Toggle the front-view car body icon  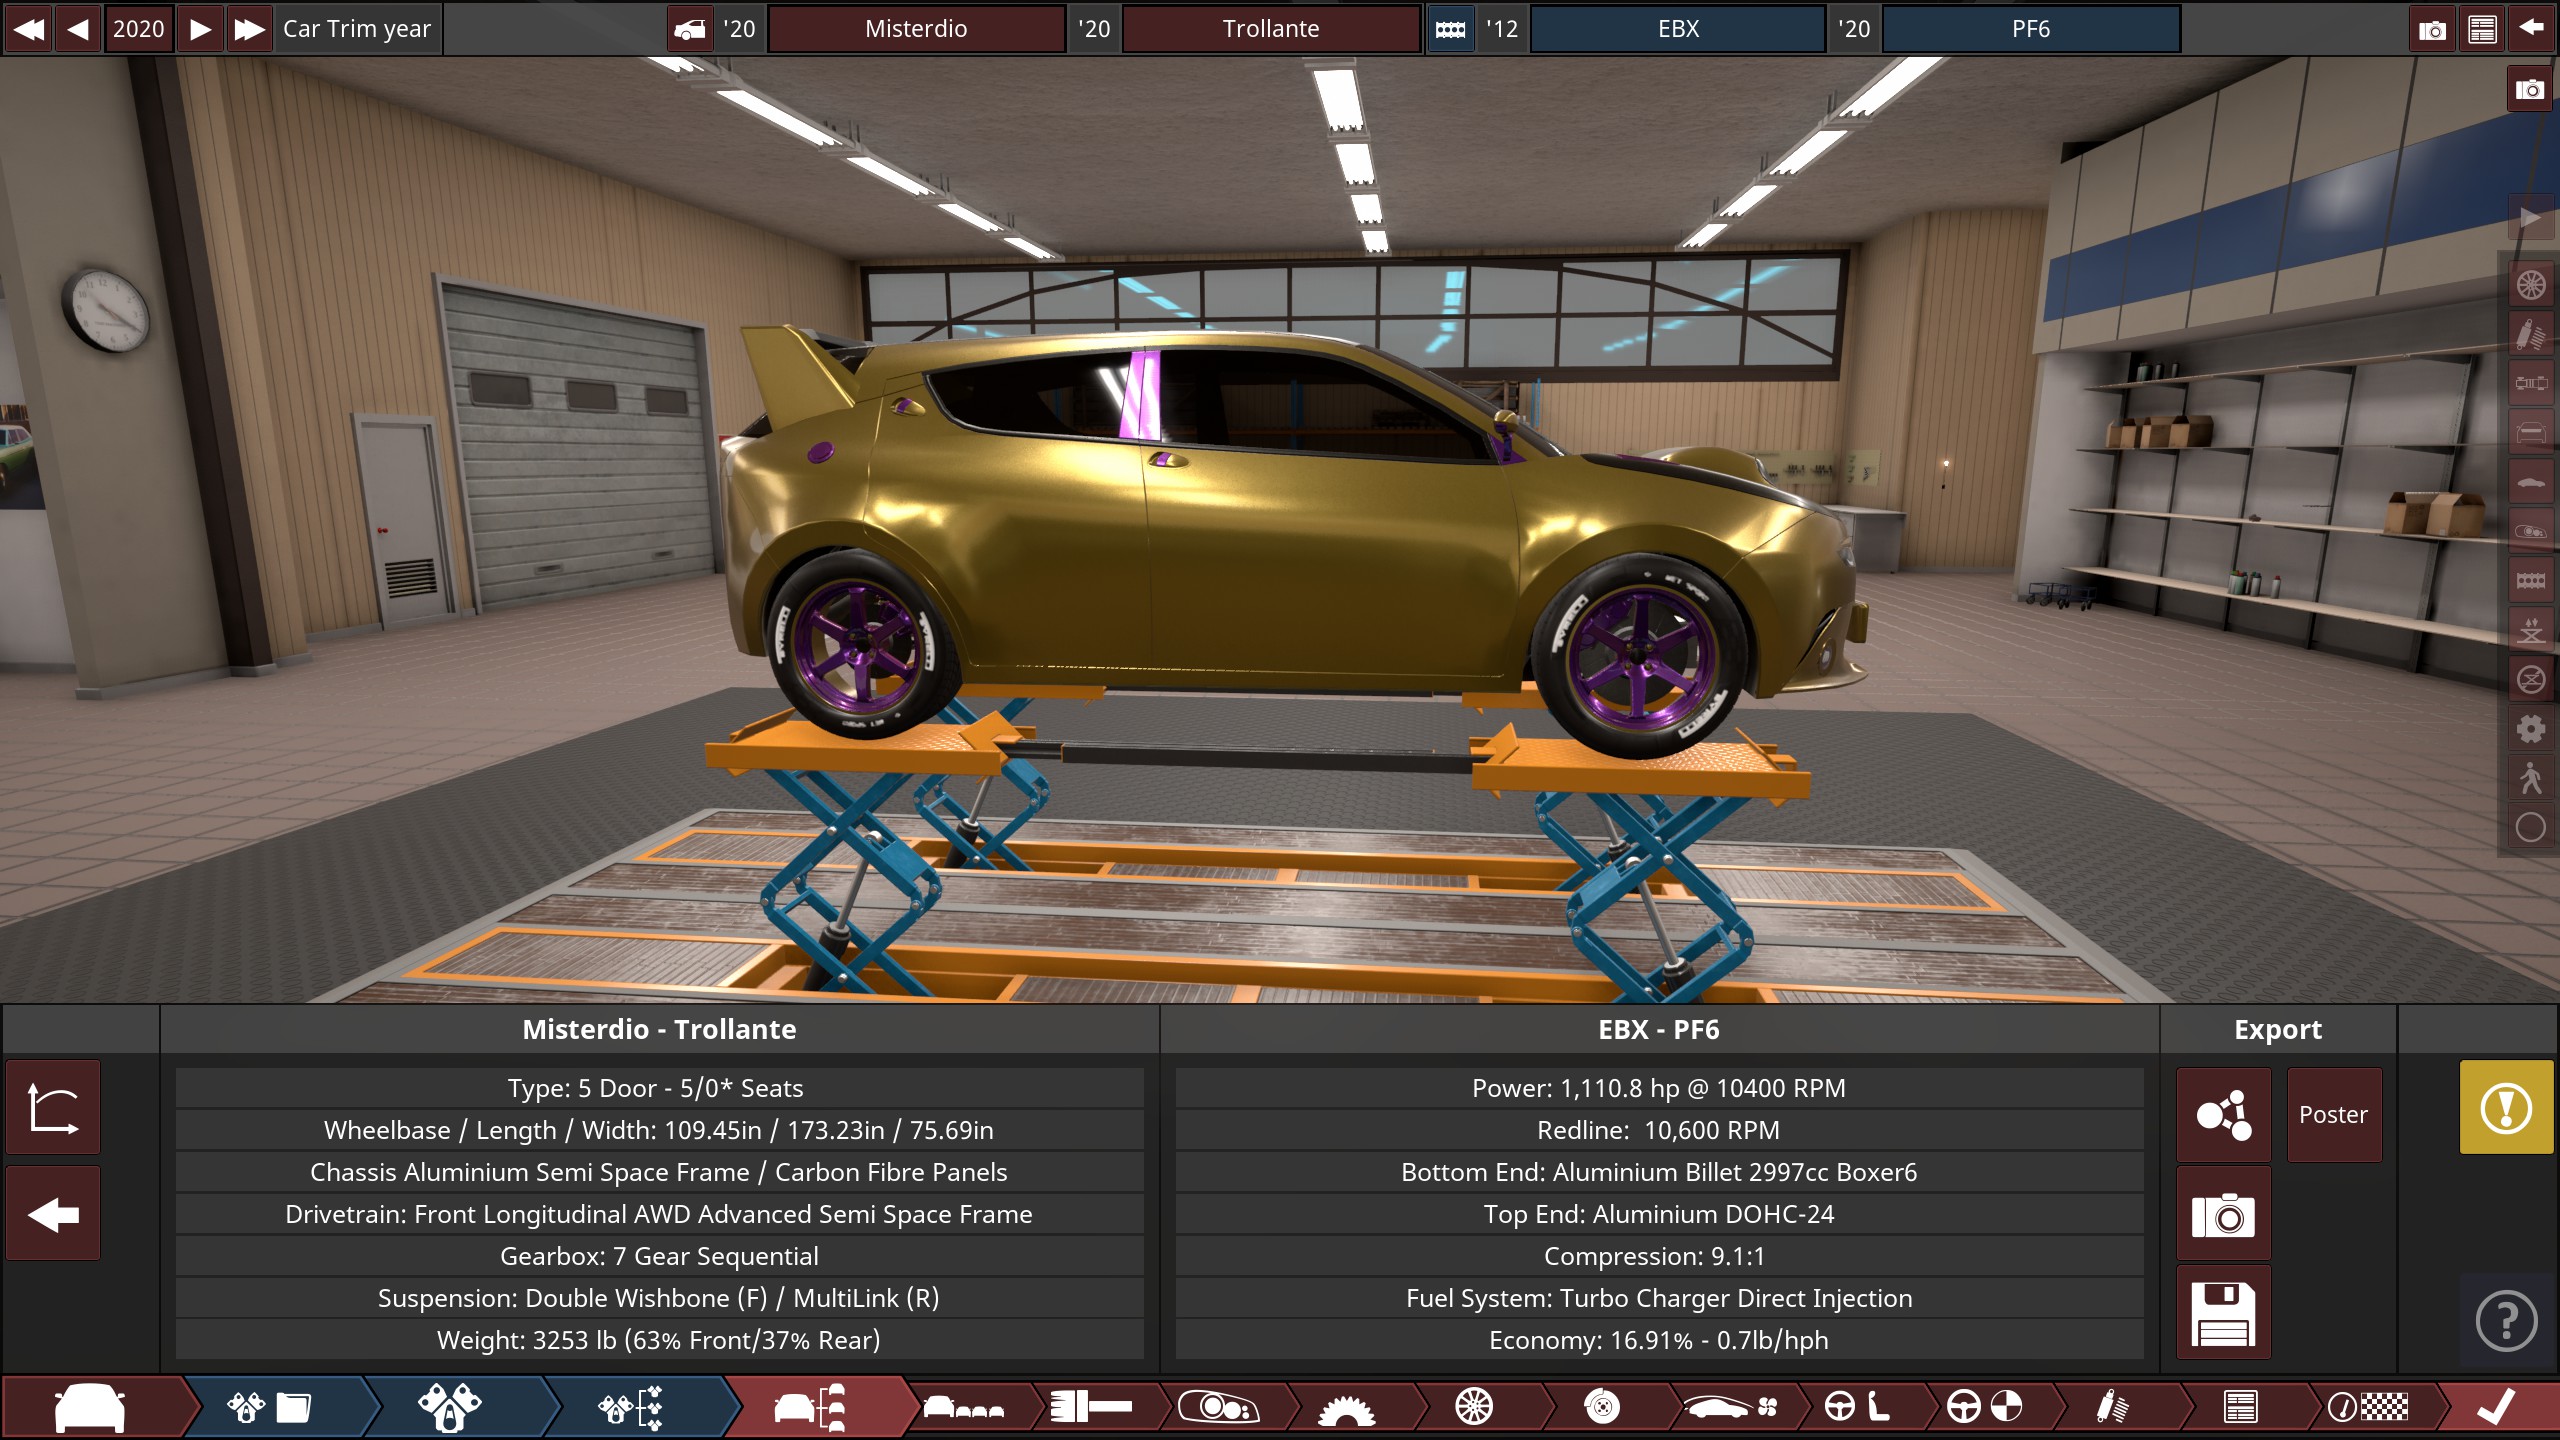point(2531,432)
